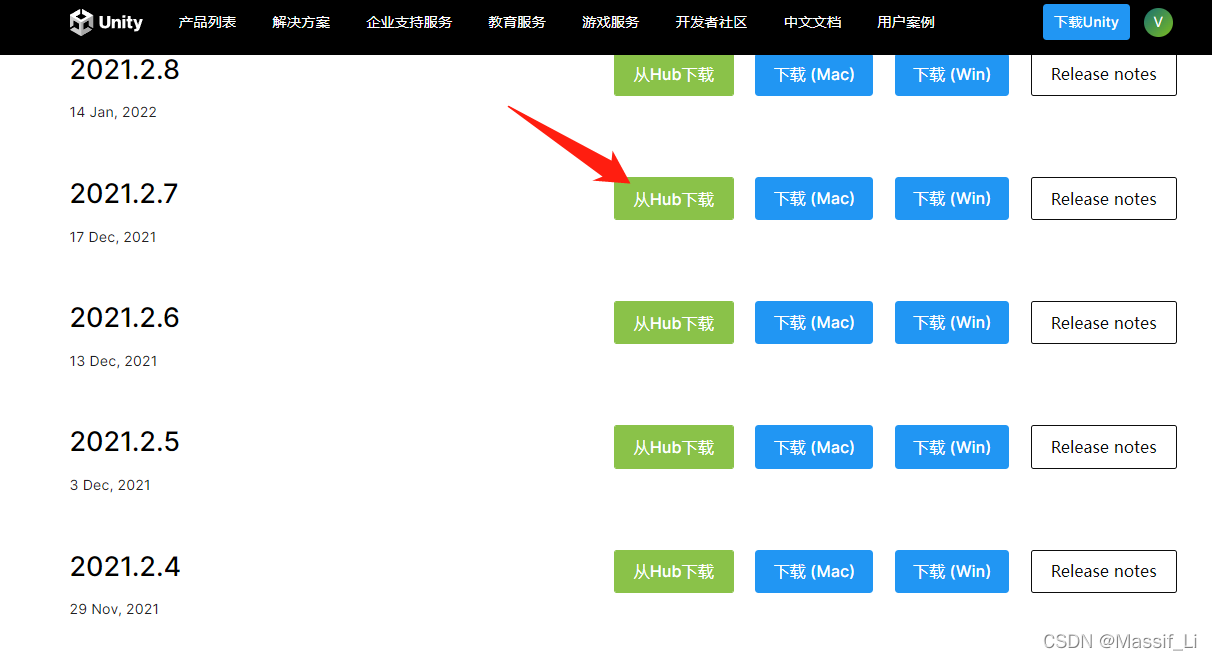Screen dimensions: 1212x660
Task: Click the 下载Unity button in header
Action: click(1086, 22)
